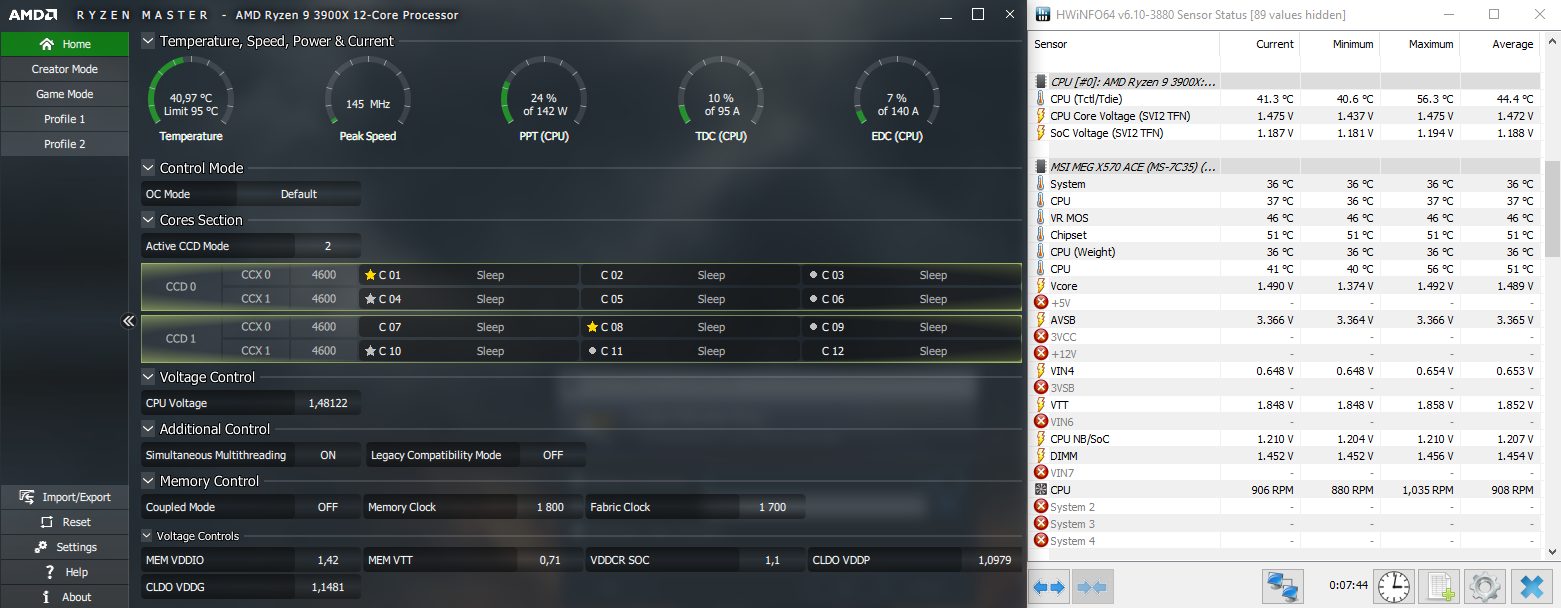Toggle Legacy Compatibility Mode OFF value
1561x608 pixels.
pos(553,455)
